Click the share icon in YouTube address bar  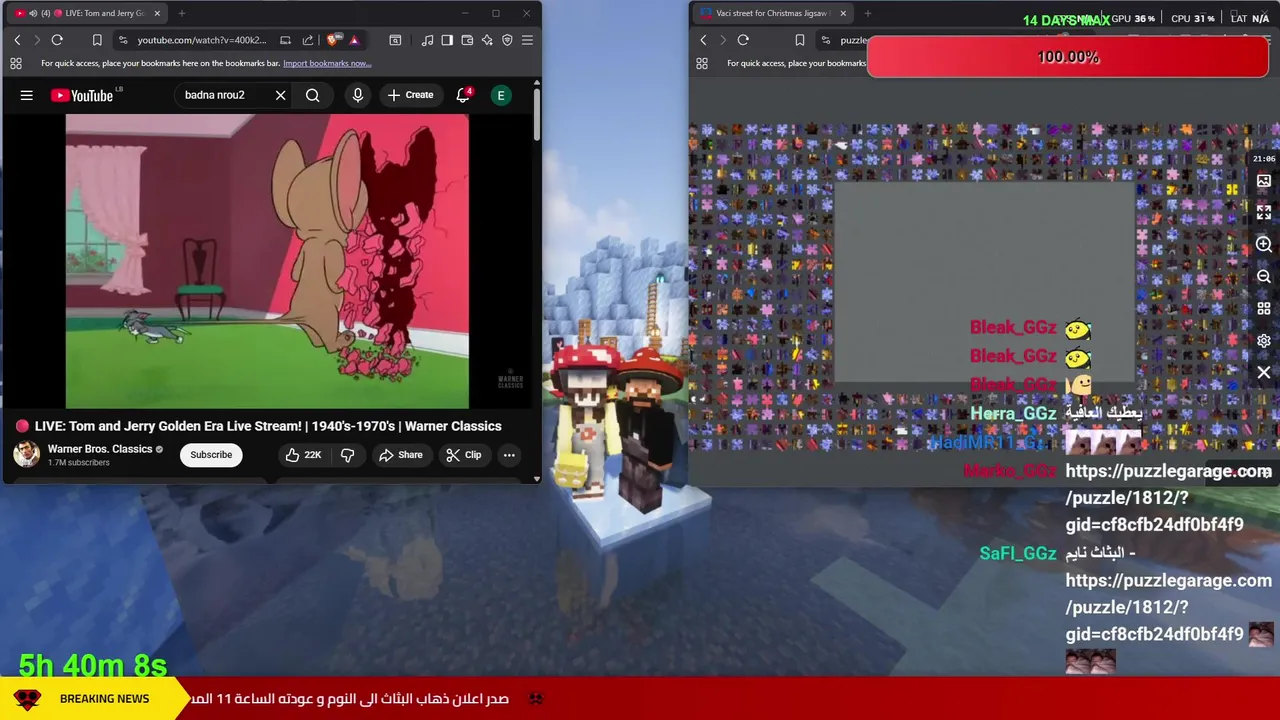pos(308,40)
